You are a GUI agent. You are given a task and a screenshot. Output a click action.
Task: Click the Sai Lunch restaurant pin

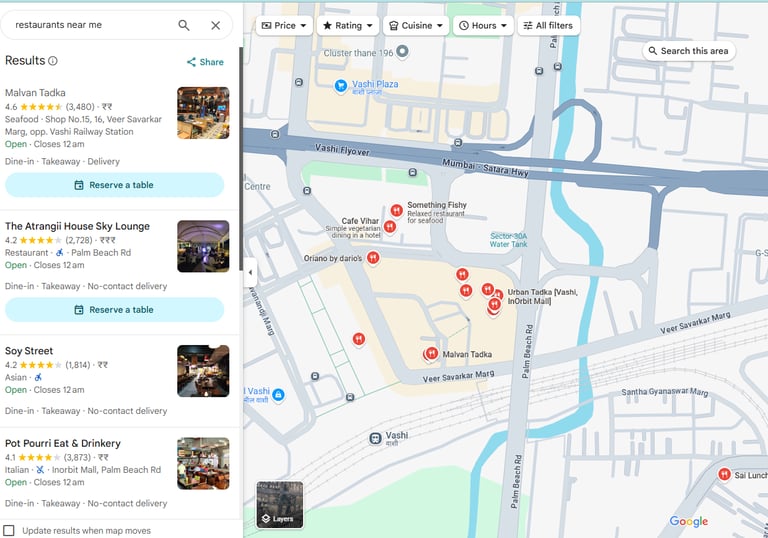pyautogui.click(x=724, y=474)
